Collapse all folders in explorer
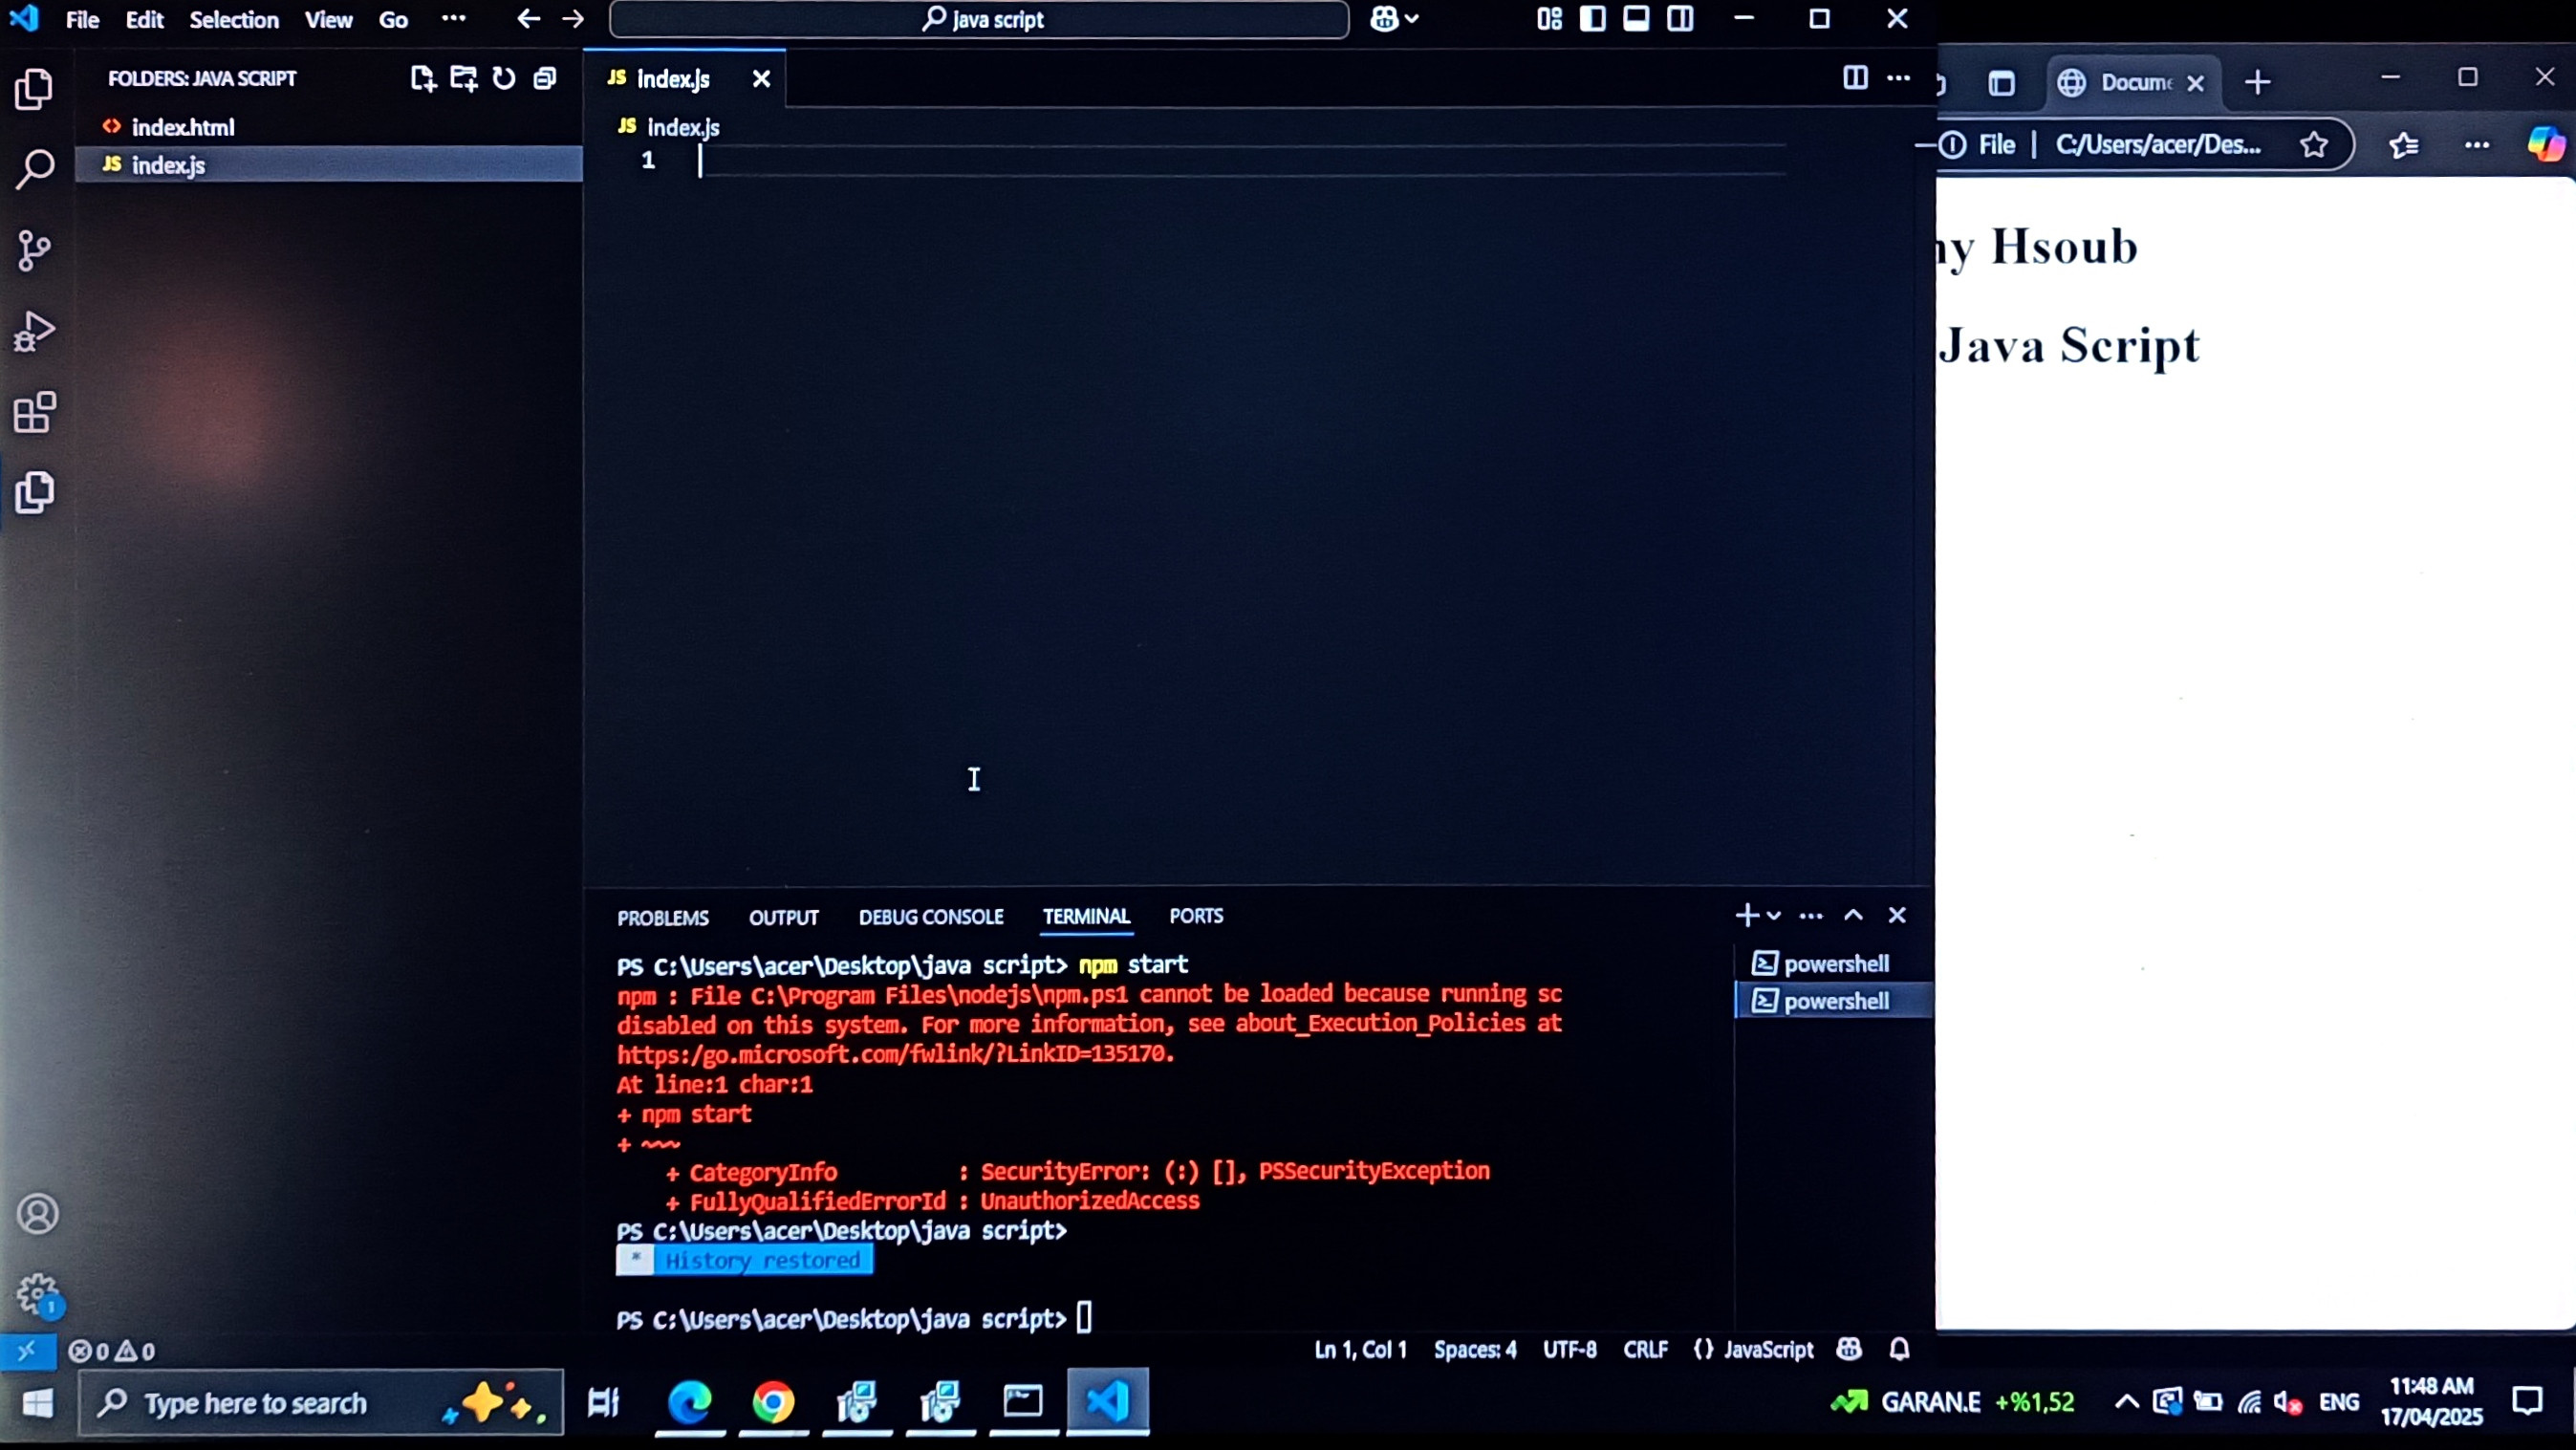 pyautogui.click(x=545, y=78)
